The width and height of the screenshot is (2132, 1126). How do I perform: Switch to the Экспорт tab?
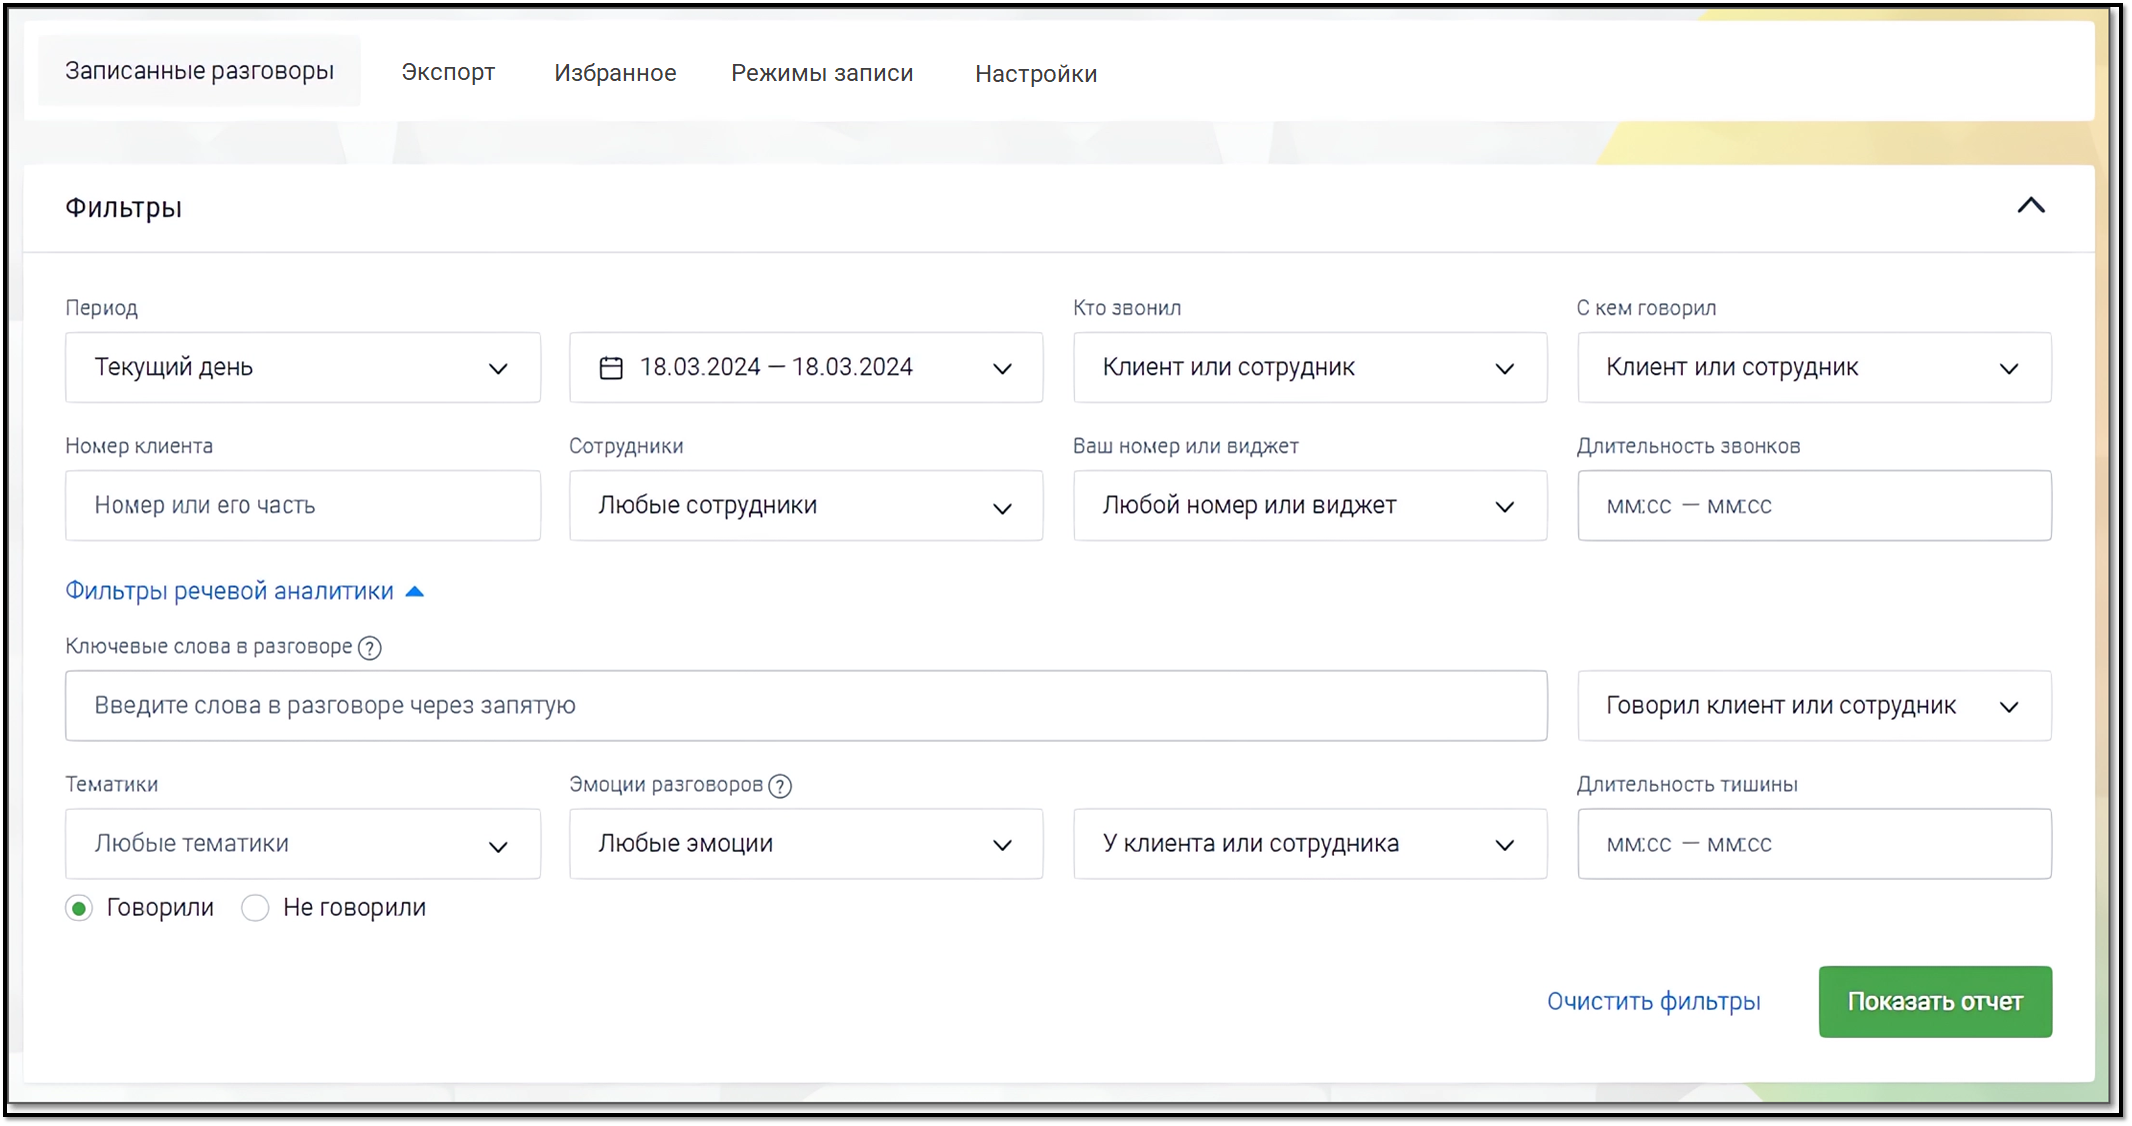tap(448, 72)
